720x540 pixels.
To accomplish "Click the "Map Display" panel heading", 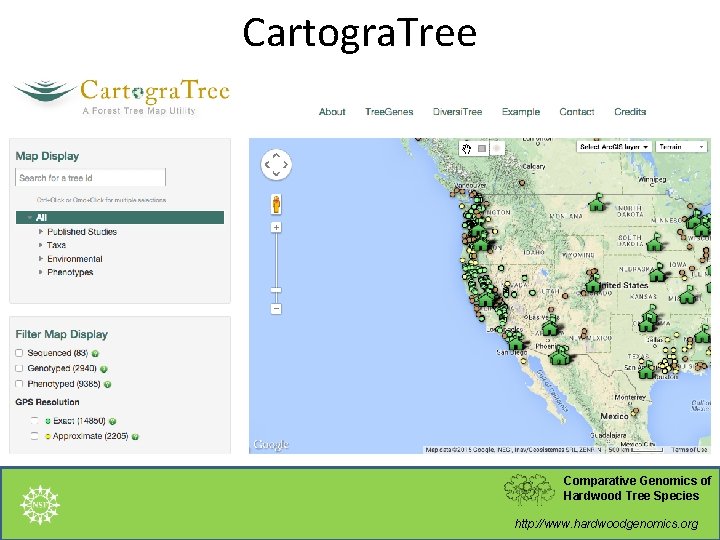I will point(47,156).
